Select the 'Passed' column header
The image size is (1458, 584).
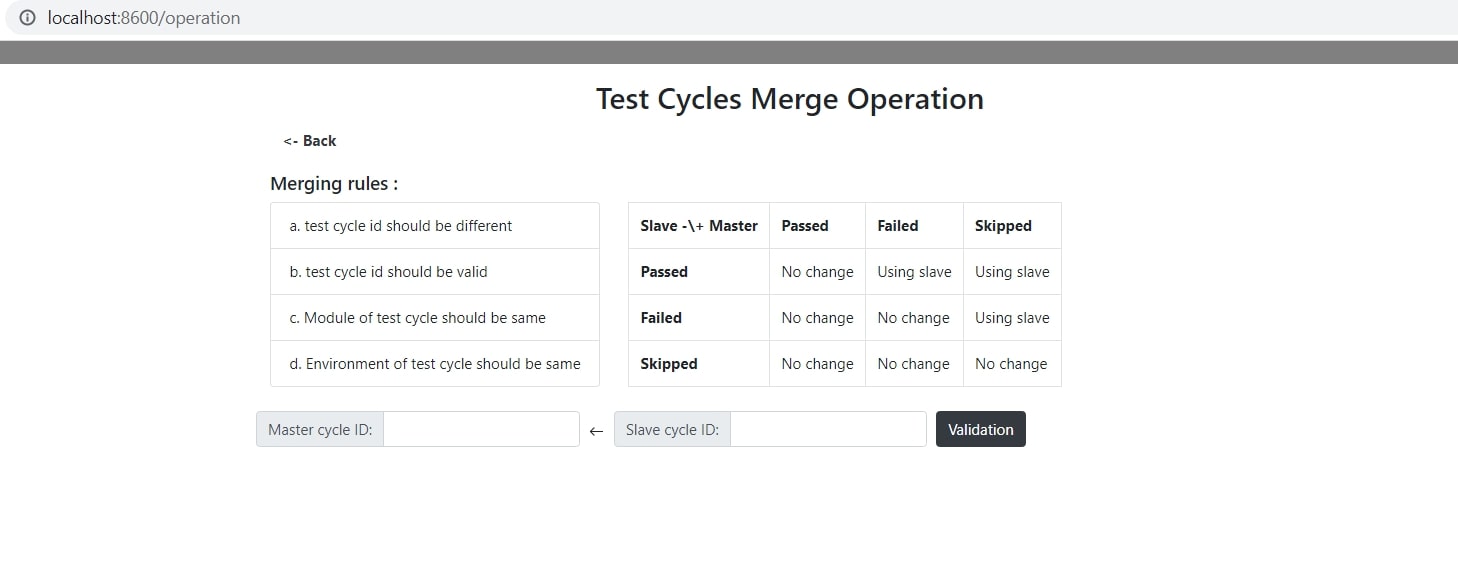click(x=805, y=226)
